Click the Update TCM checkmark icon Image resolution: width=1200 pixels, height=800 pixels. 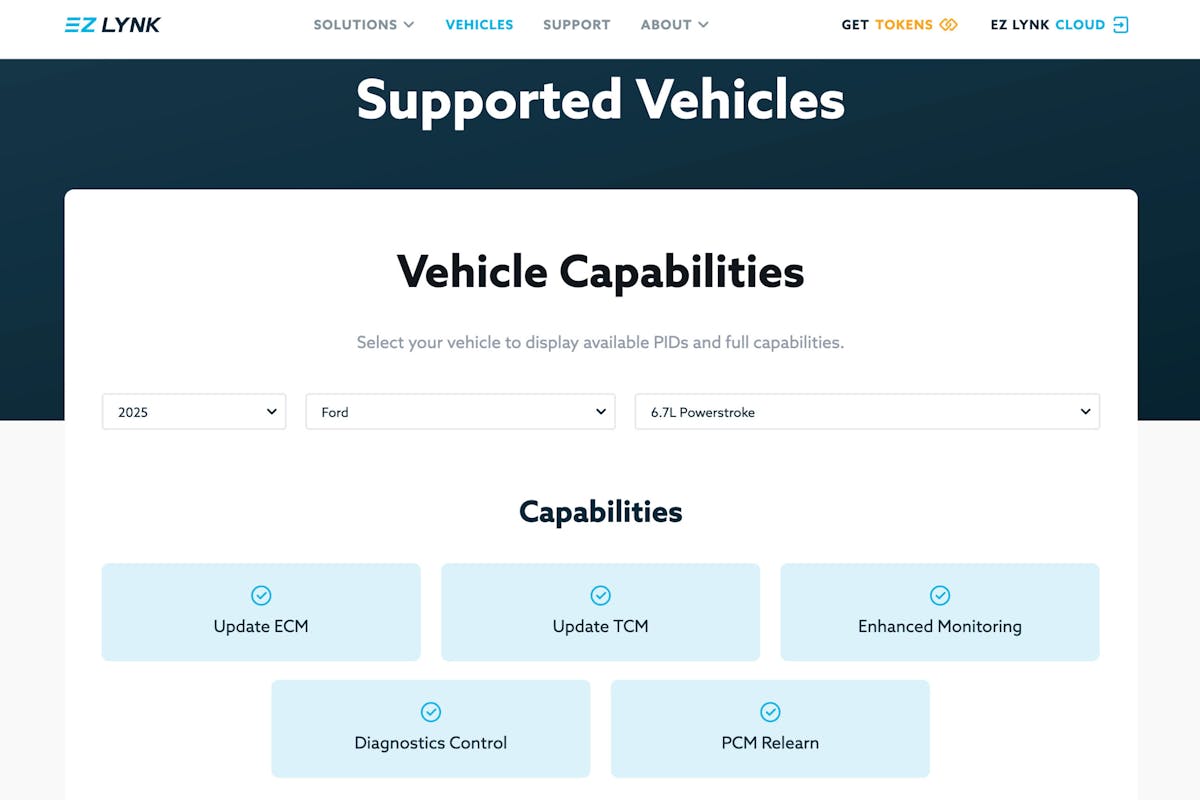pos(600,596)
